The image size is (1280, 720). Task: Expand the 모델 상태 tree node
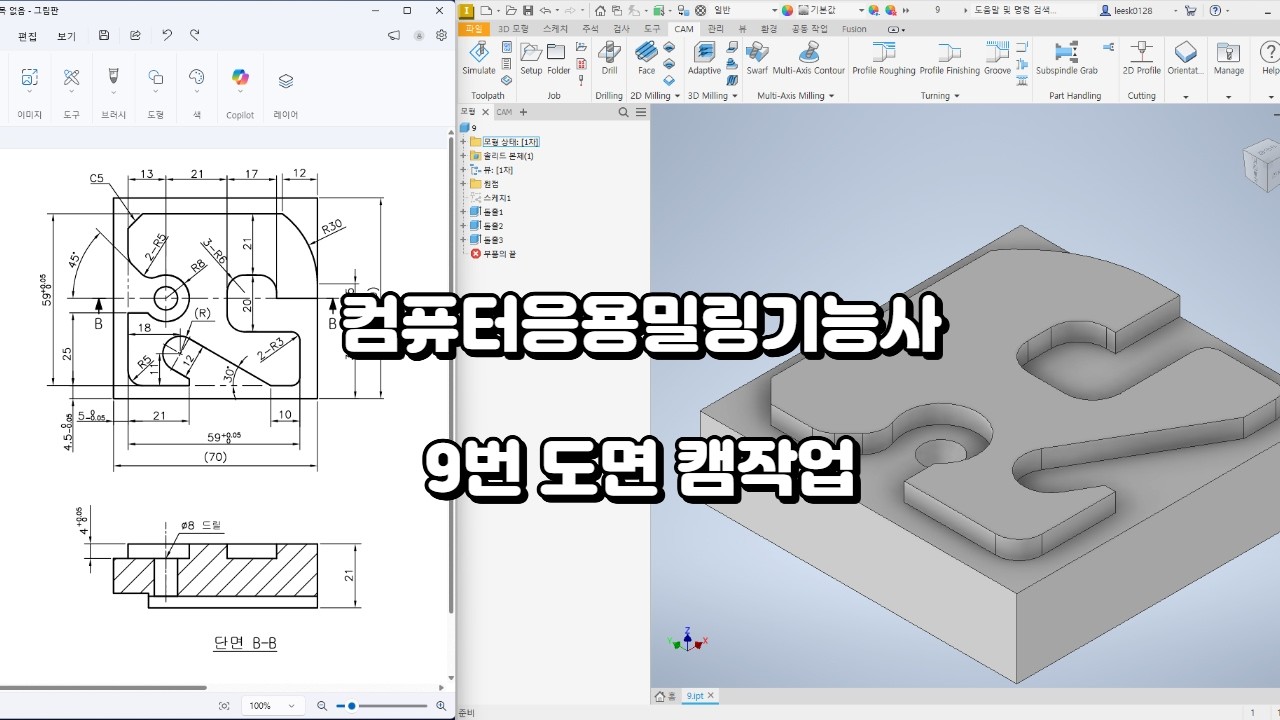tap(464, 142)
